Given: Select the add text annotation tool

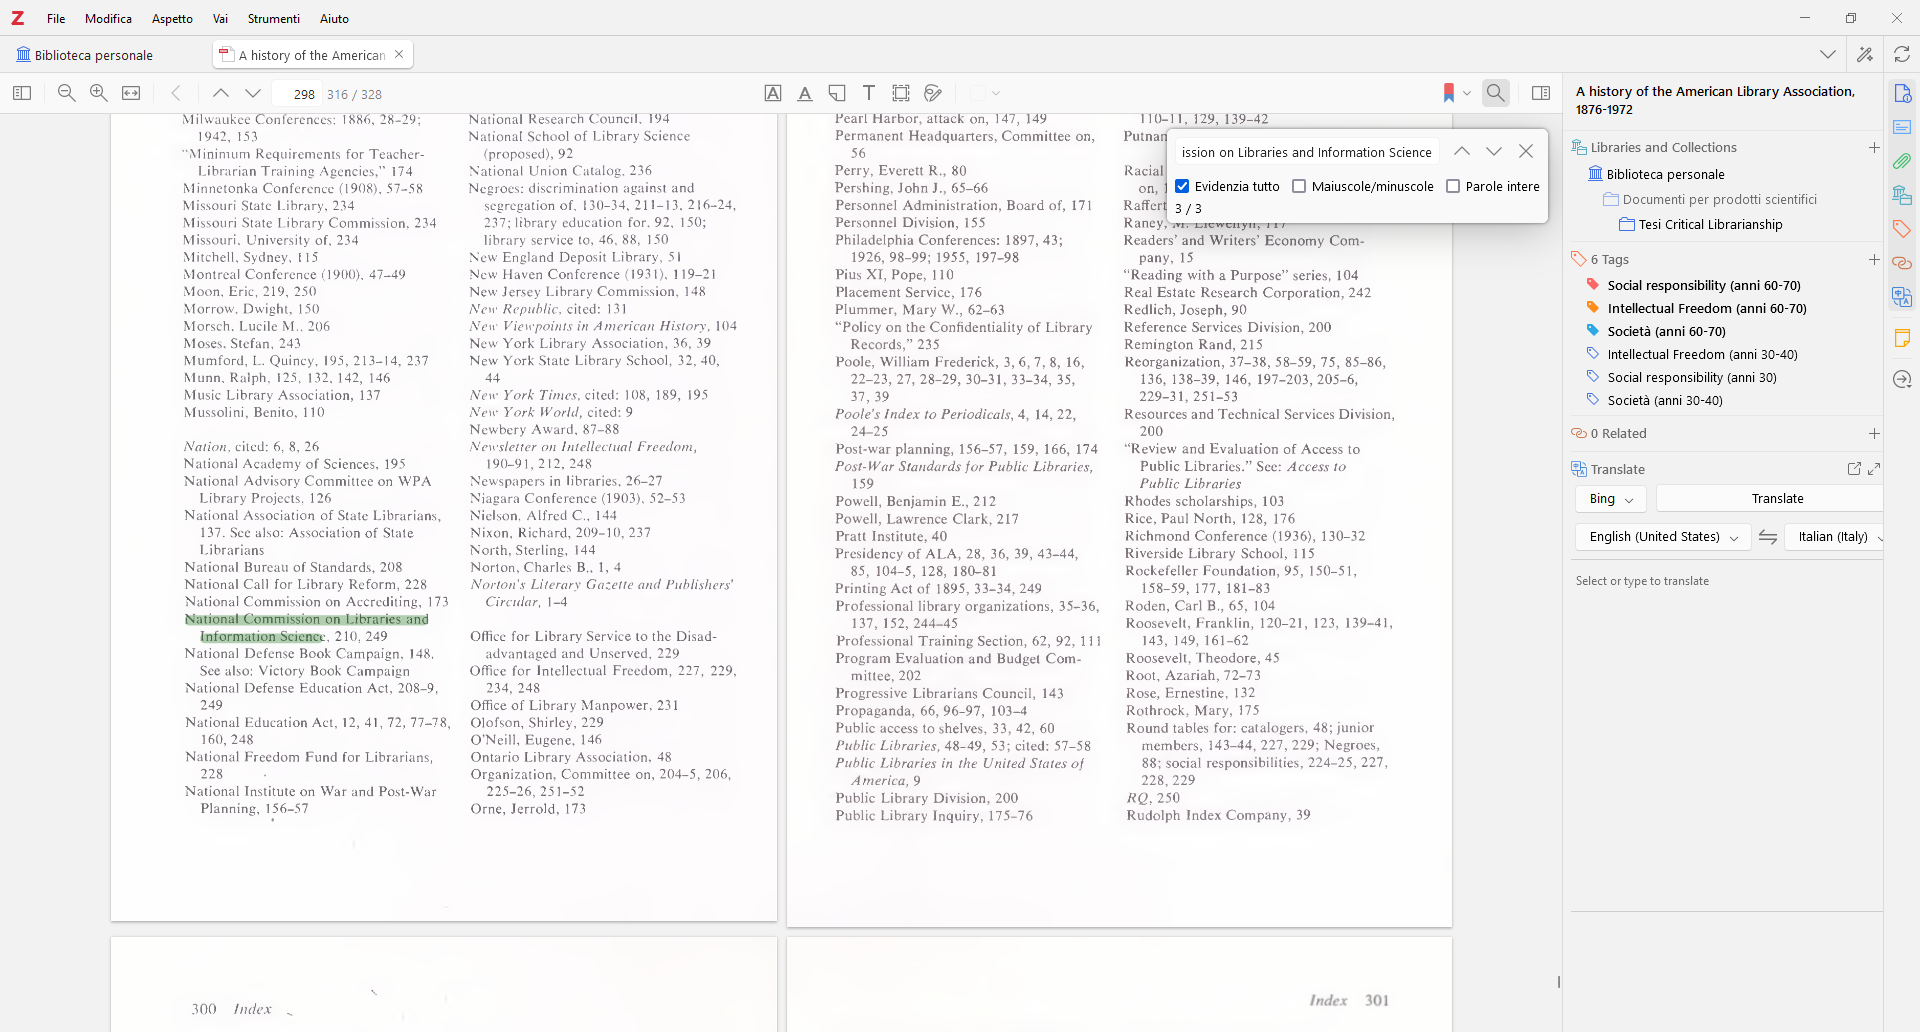Looking at the screenshot, I should click(869, 93).
